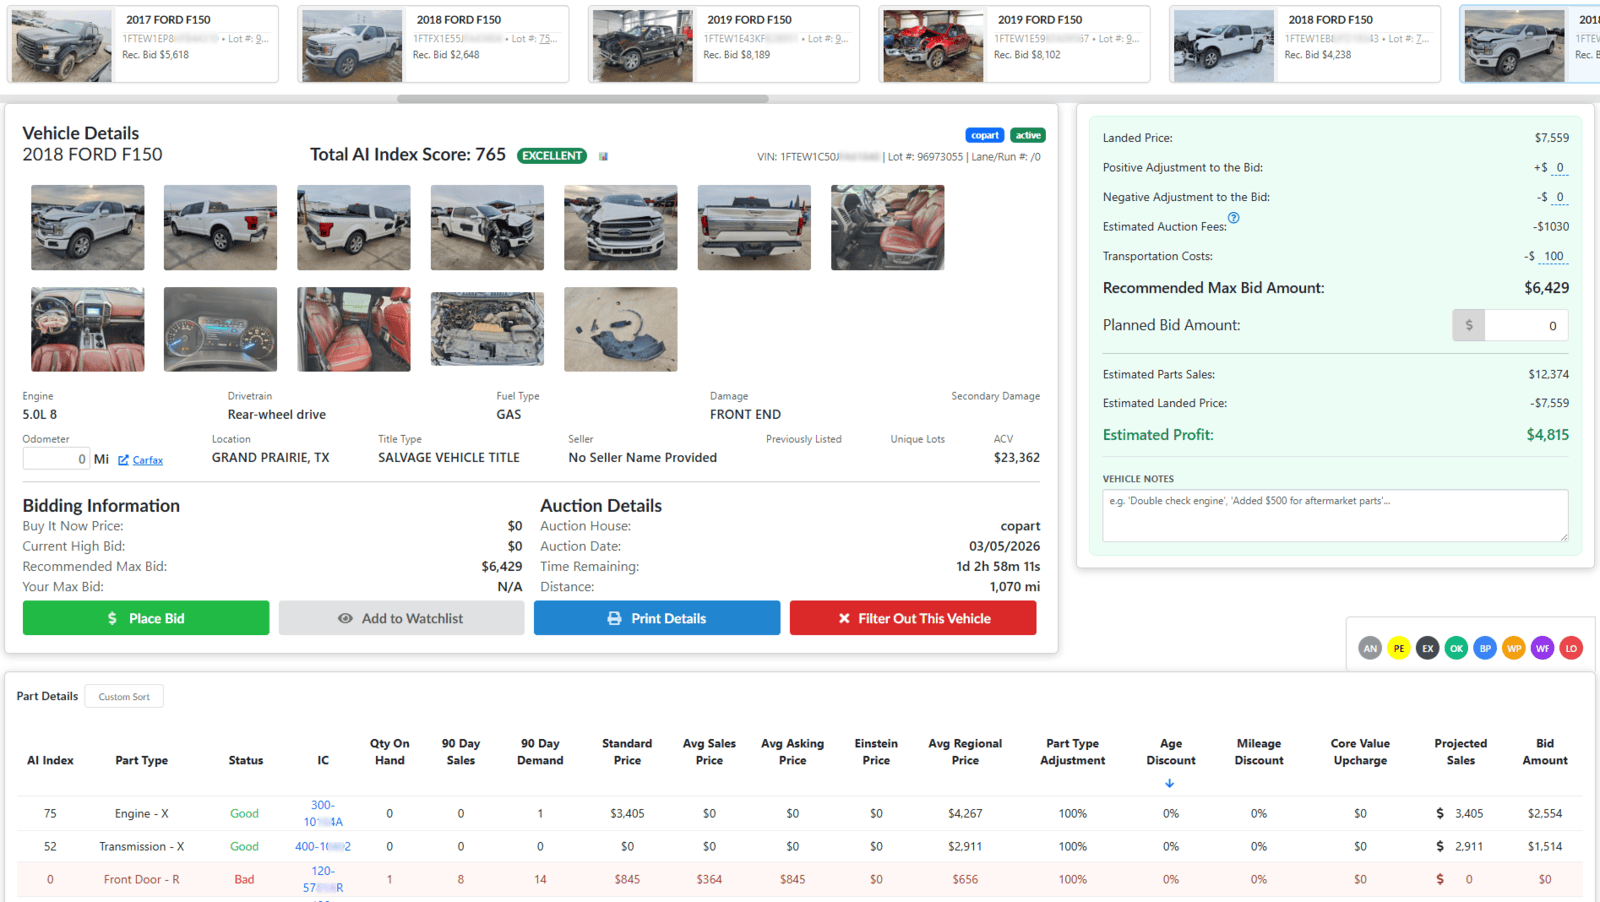The width and height of the screenshot is (1600, 902).
Task: Open the Carfax link
Action: pos(147,460)
